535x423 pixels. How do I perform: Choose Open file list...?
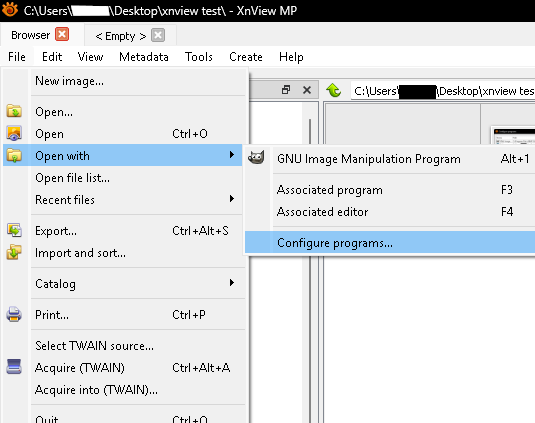click(x=123, y=178)
